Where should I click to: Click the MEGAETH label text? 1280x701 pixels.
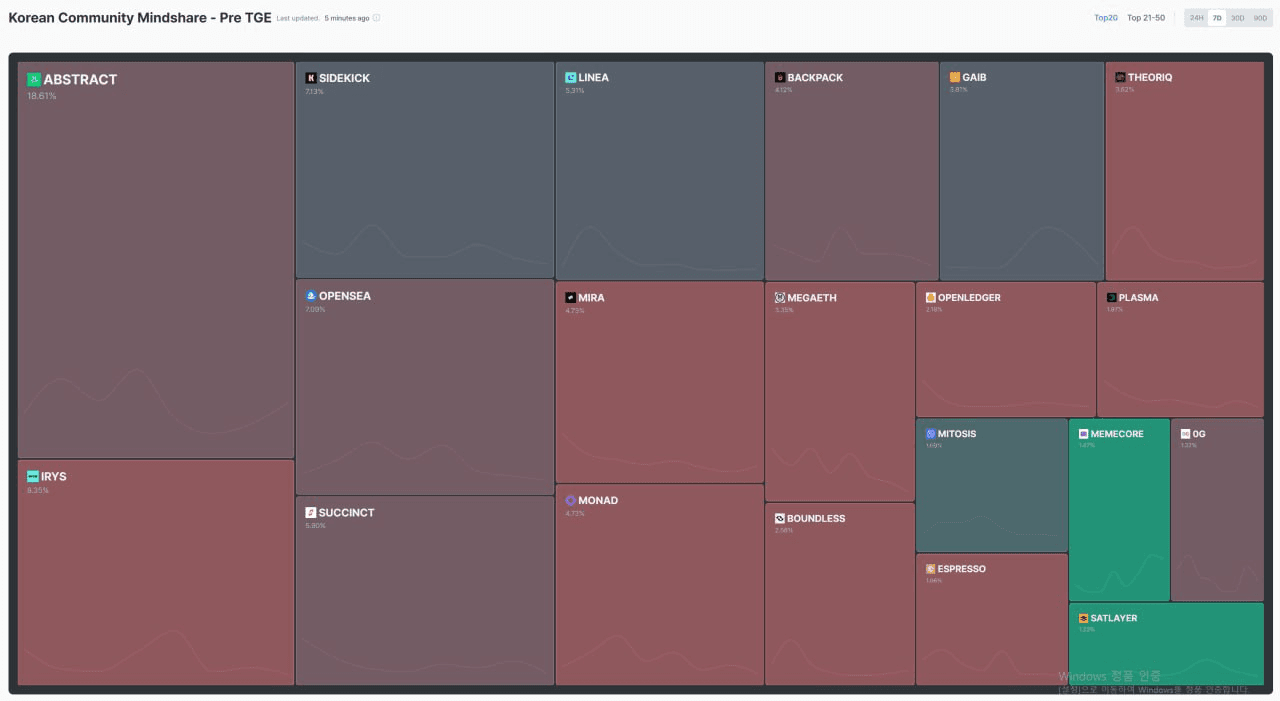pos(812,297)
